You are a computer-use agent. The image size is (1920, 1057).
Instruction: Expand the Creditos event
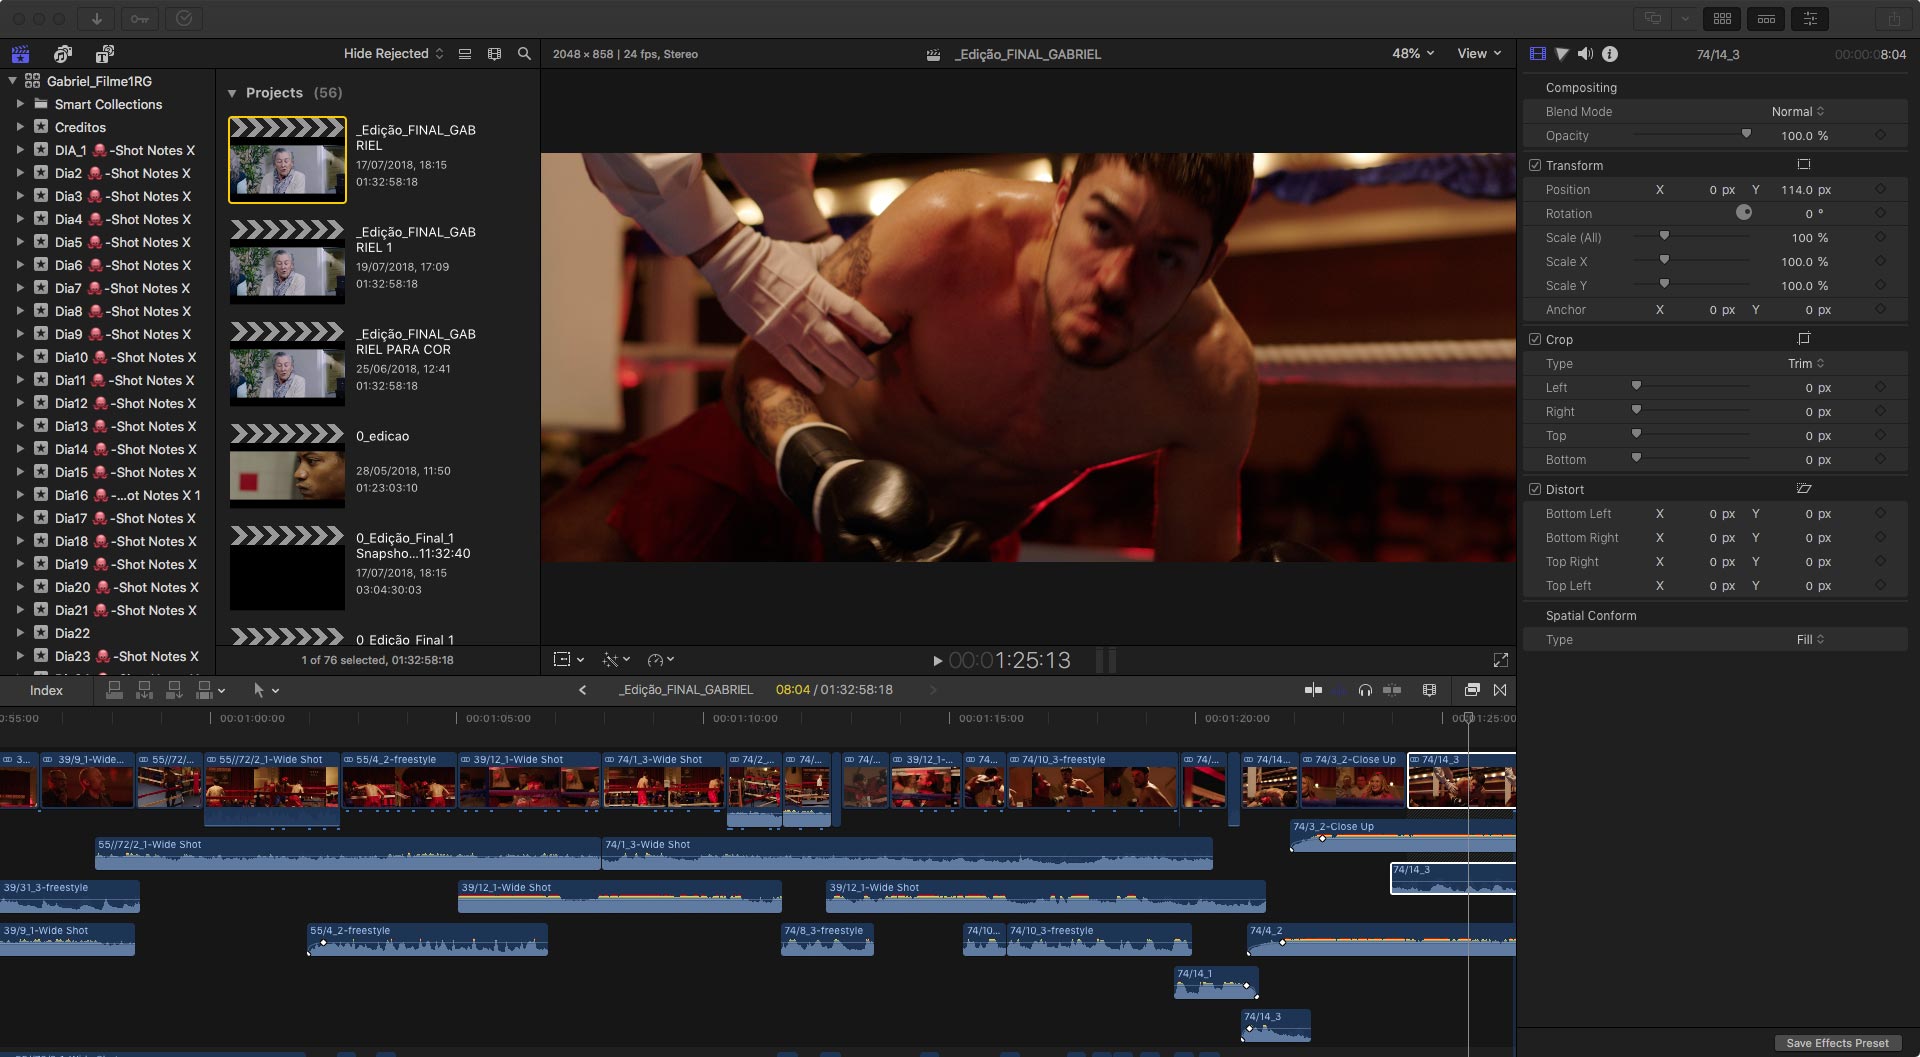click(20, 127)
